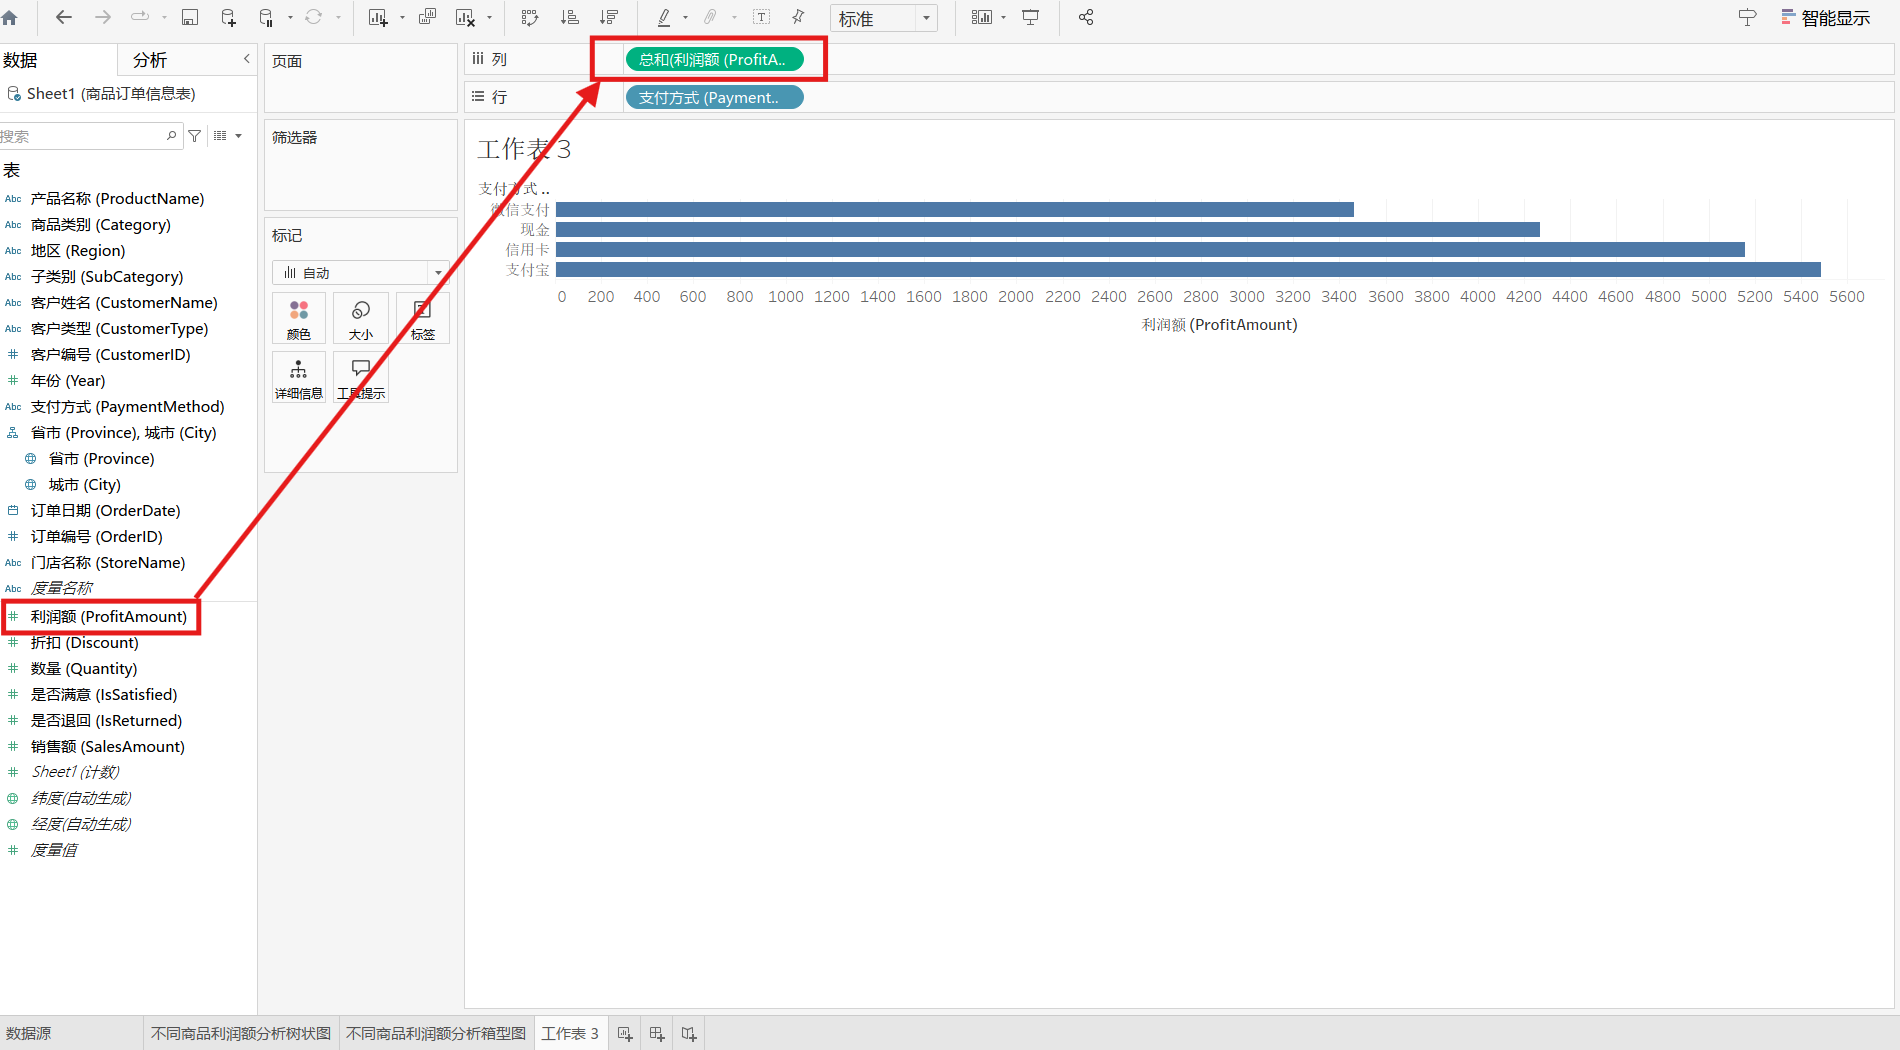Open the 颜色 color marks card
The height and width of the screenshot is (1050, 1900).
tap(298, 319)
